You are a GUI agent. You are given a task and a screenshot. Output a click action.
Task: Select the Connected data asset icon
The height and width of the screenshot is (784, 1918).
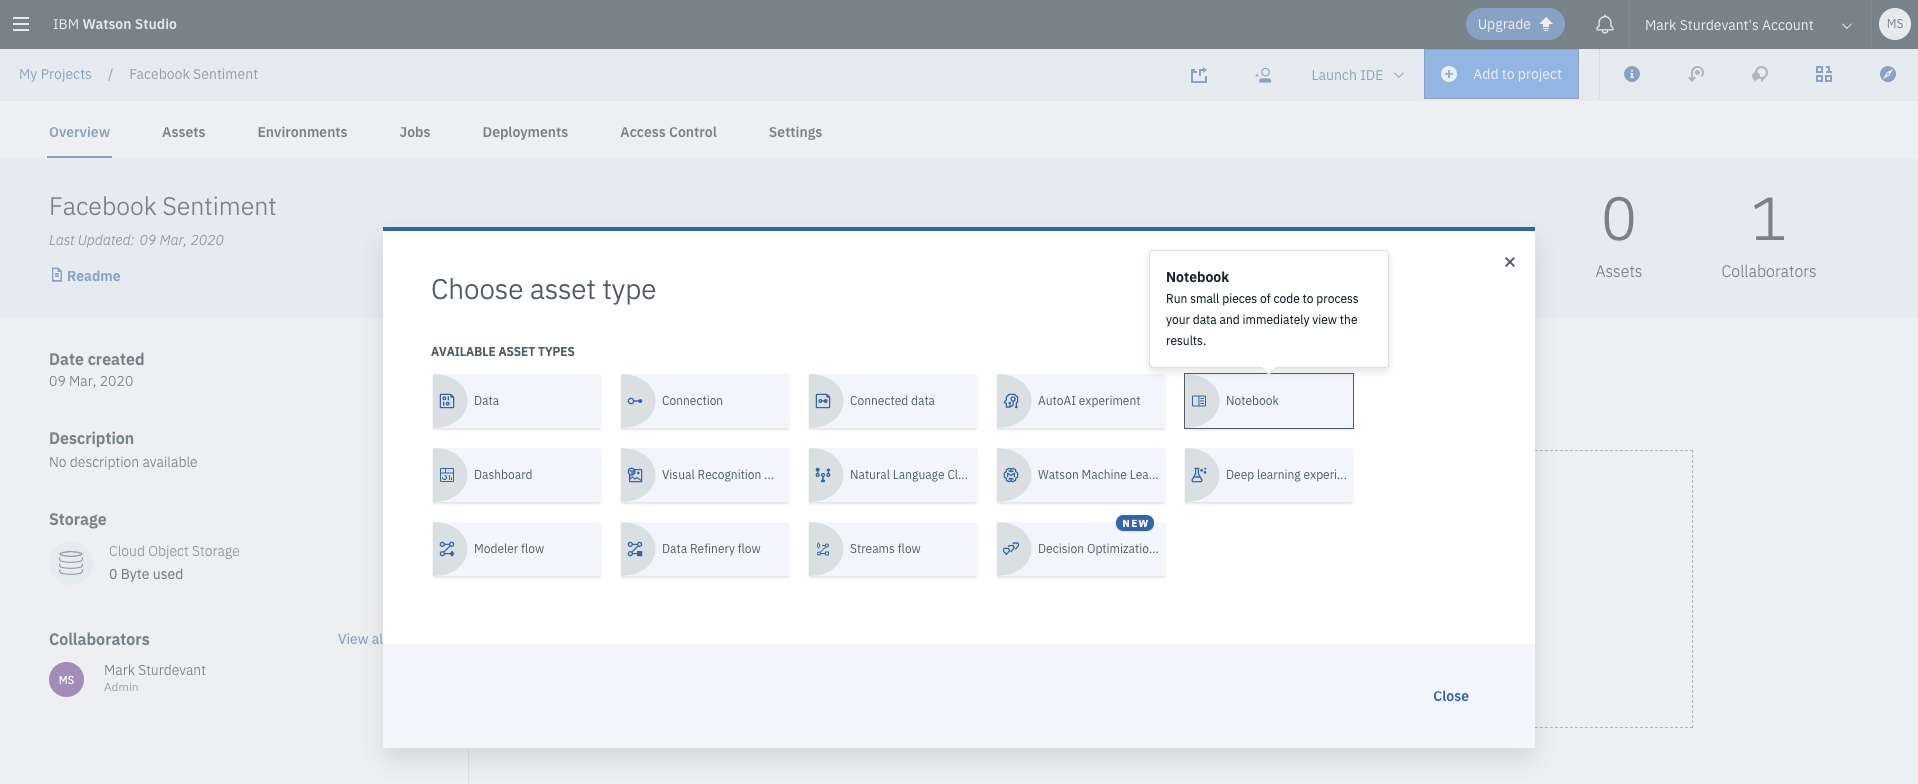[823, 401]
